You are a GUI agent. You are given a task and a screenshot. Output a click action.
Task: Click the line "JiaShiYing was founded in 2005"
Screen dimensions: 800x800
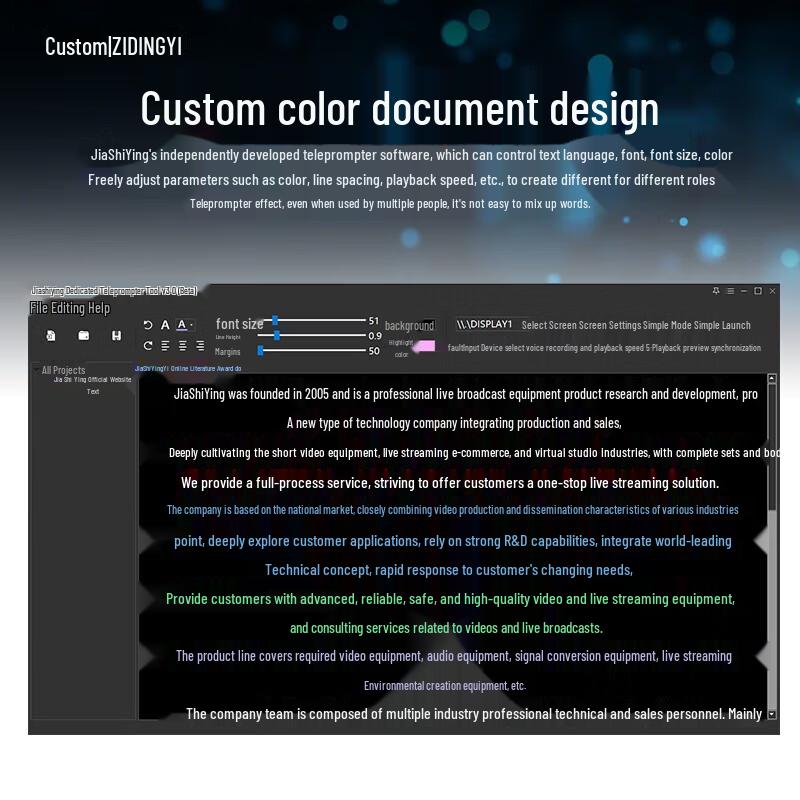pyautogui.click(x=466, y=394)
